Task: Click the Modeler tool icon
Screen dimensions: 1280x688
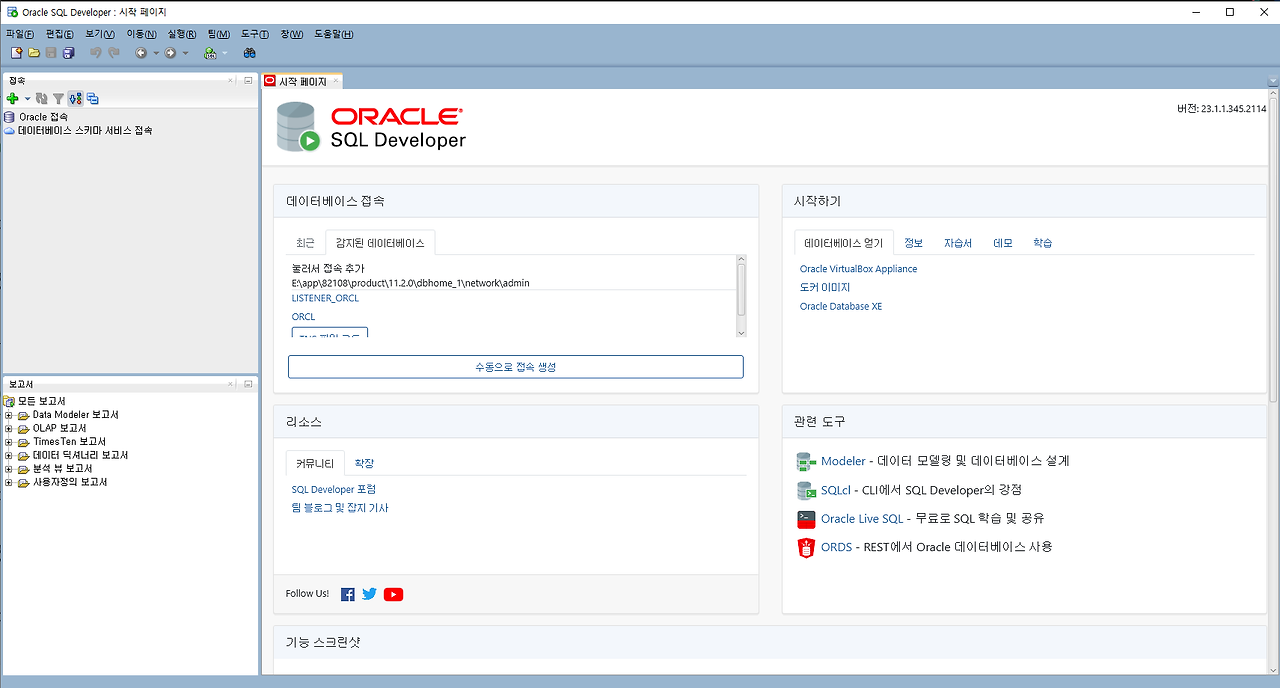Action: pyautogui.click(x=806, y=462)
